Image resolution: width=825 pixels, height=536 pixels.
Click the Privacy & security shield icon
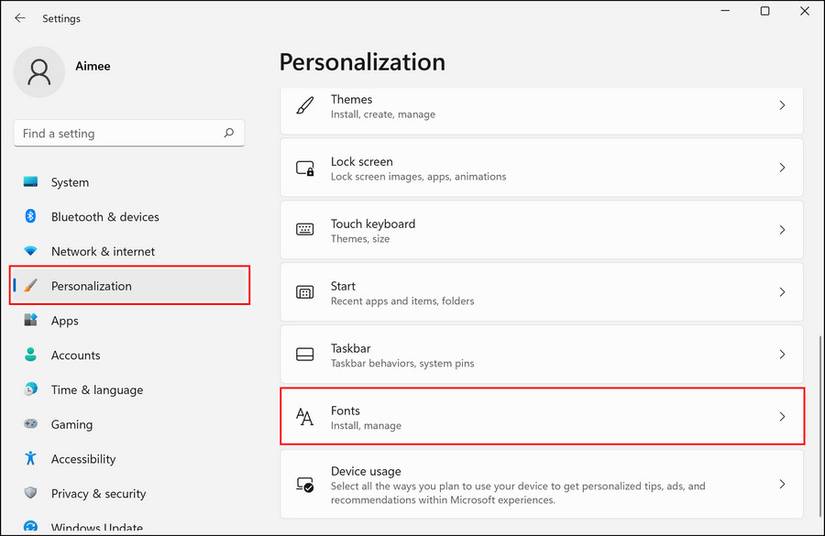[31, 493]
